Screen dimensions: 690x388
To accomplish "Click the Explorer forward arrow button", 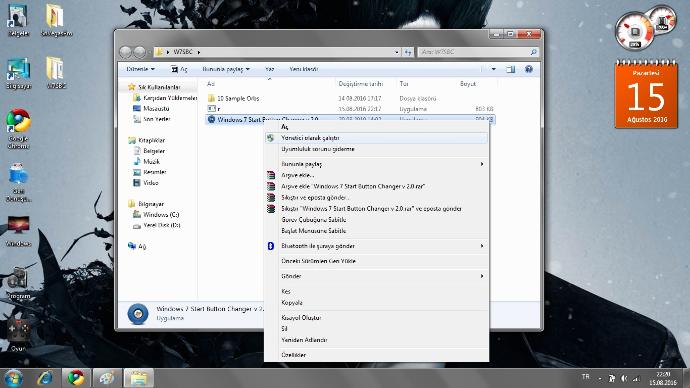I will [x=139, y=52].
